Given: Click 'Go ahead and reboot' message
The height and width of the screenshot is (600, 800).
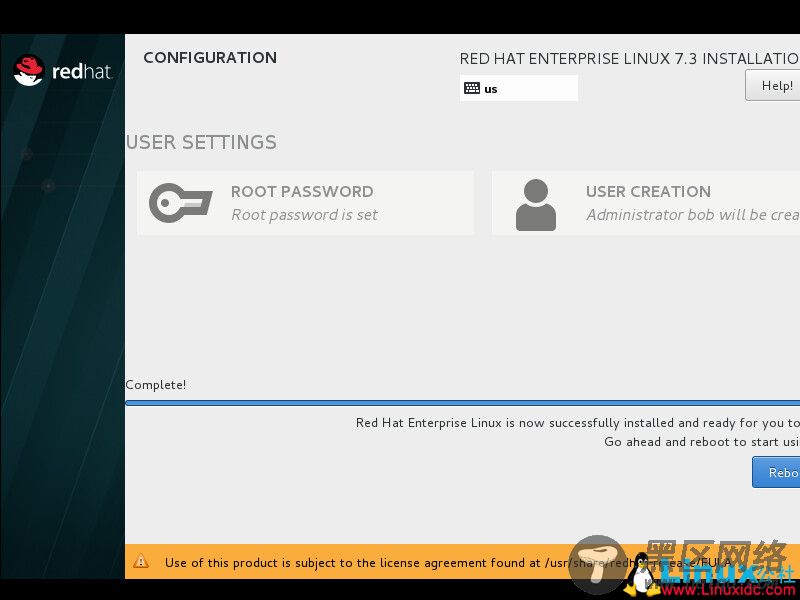Looking at the screenshot, I should tap(702, 442).
